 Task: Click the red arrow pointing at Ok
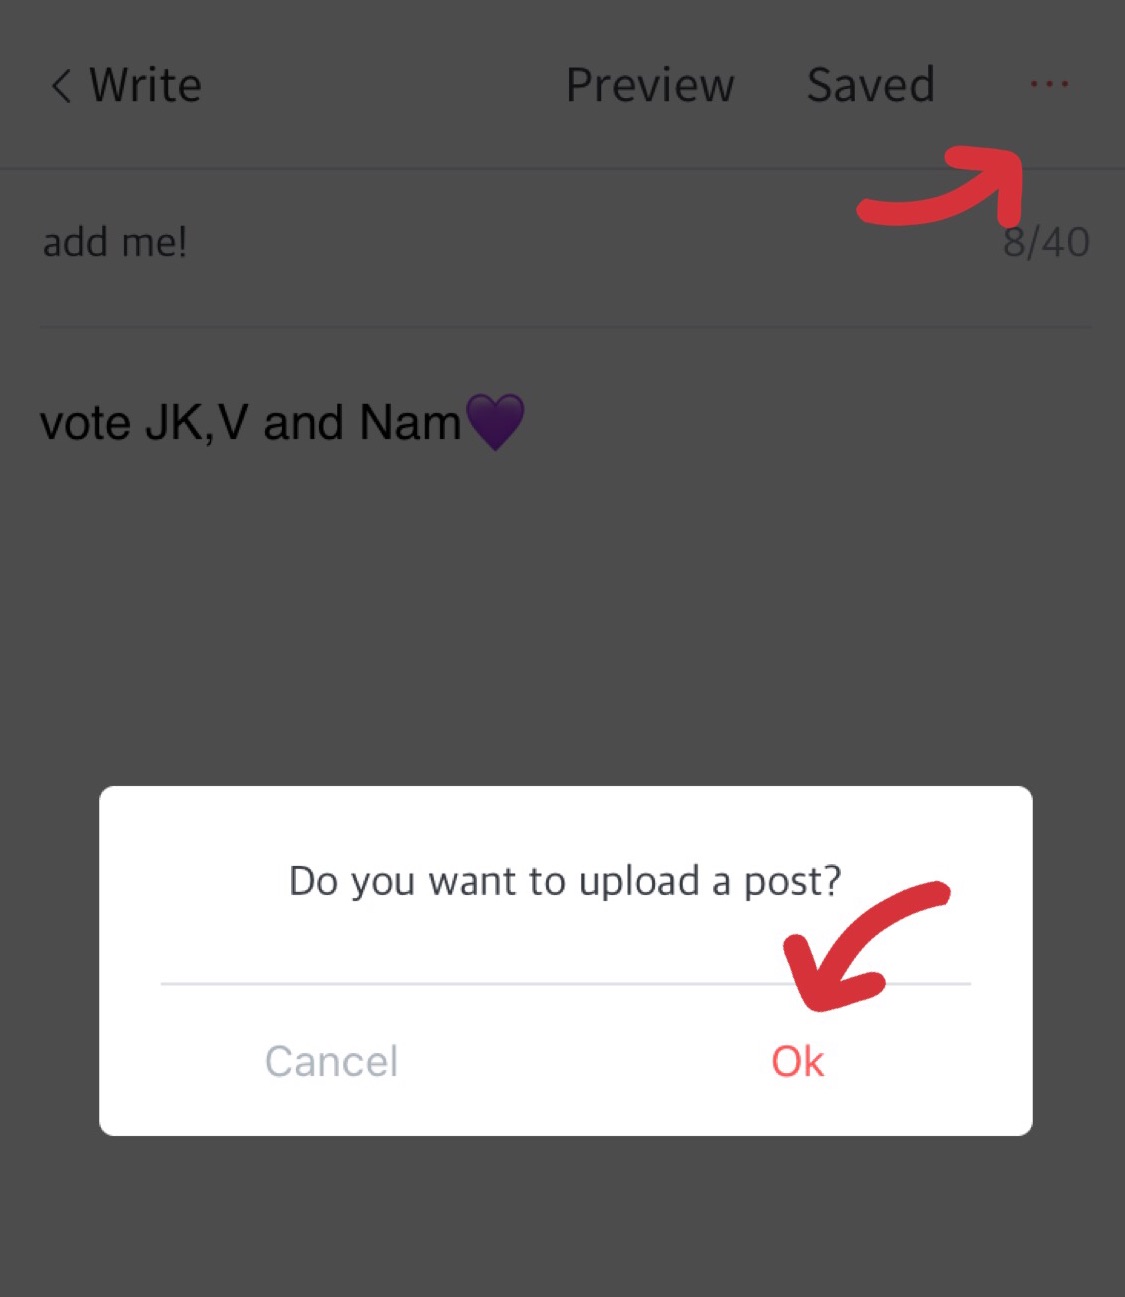point(850,950)
